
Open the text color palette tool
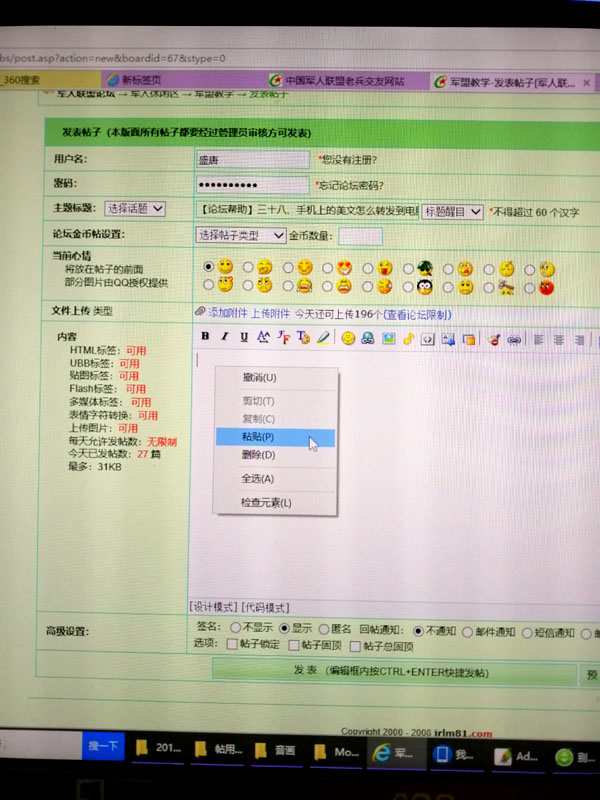pos(303,337)
